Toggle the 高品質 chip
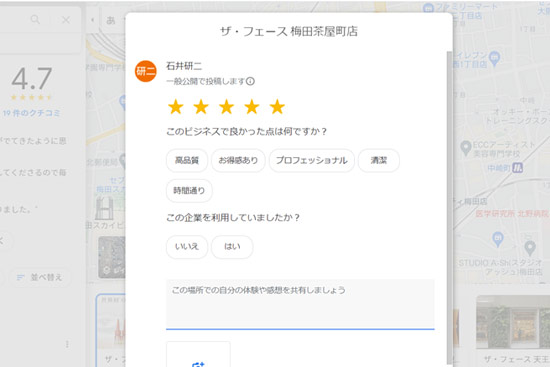 [187, 160]
